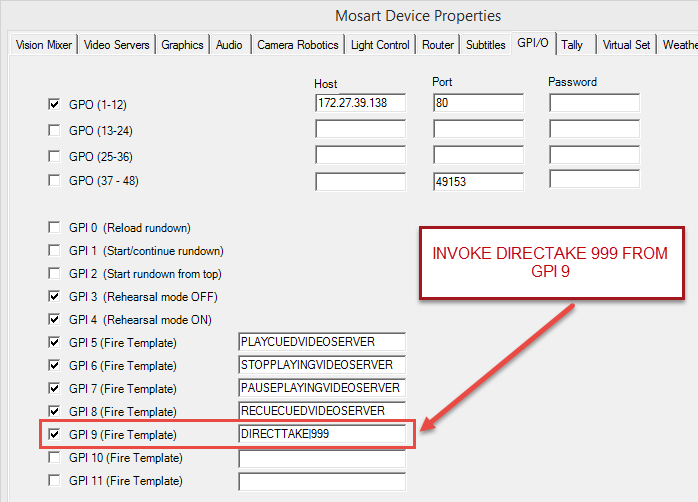Enable the GPO (13-24) checkbox
Screen dimensions: 698x502
tap(54, 129)
